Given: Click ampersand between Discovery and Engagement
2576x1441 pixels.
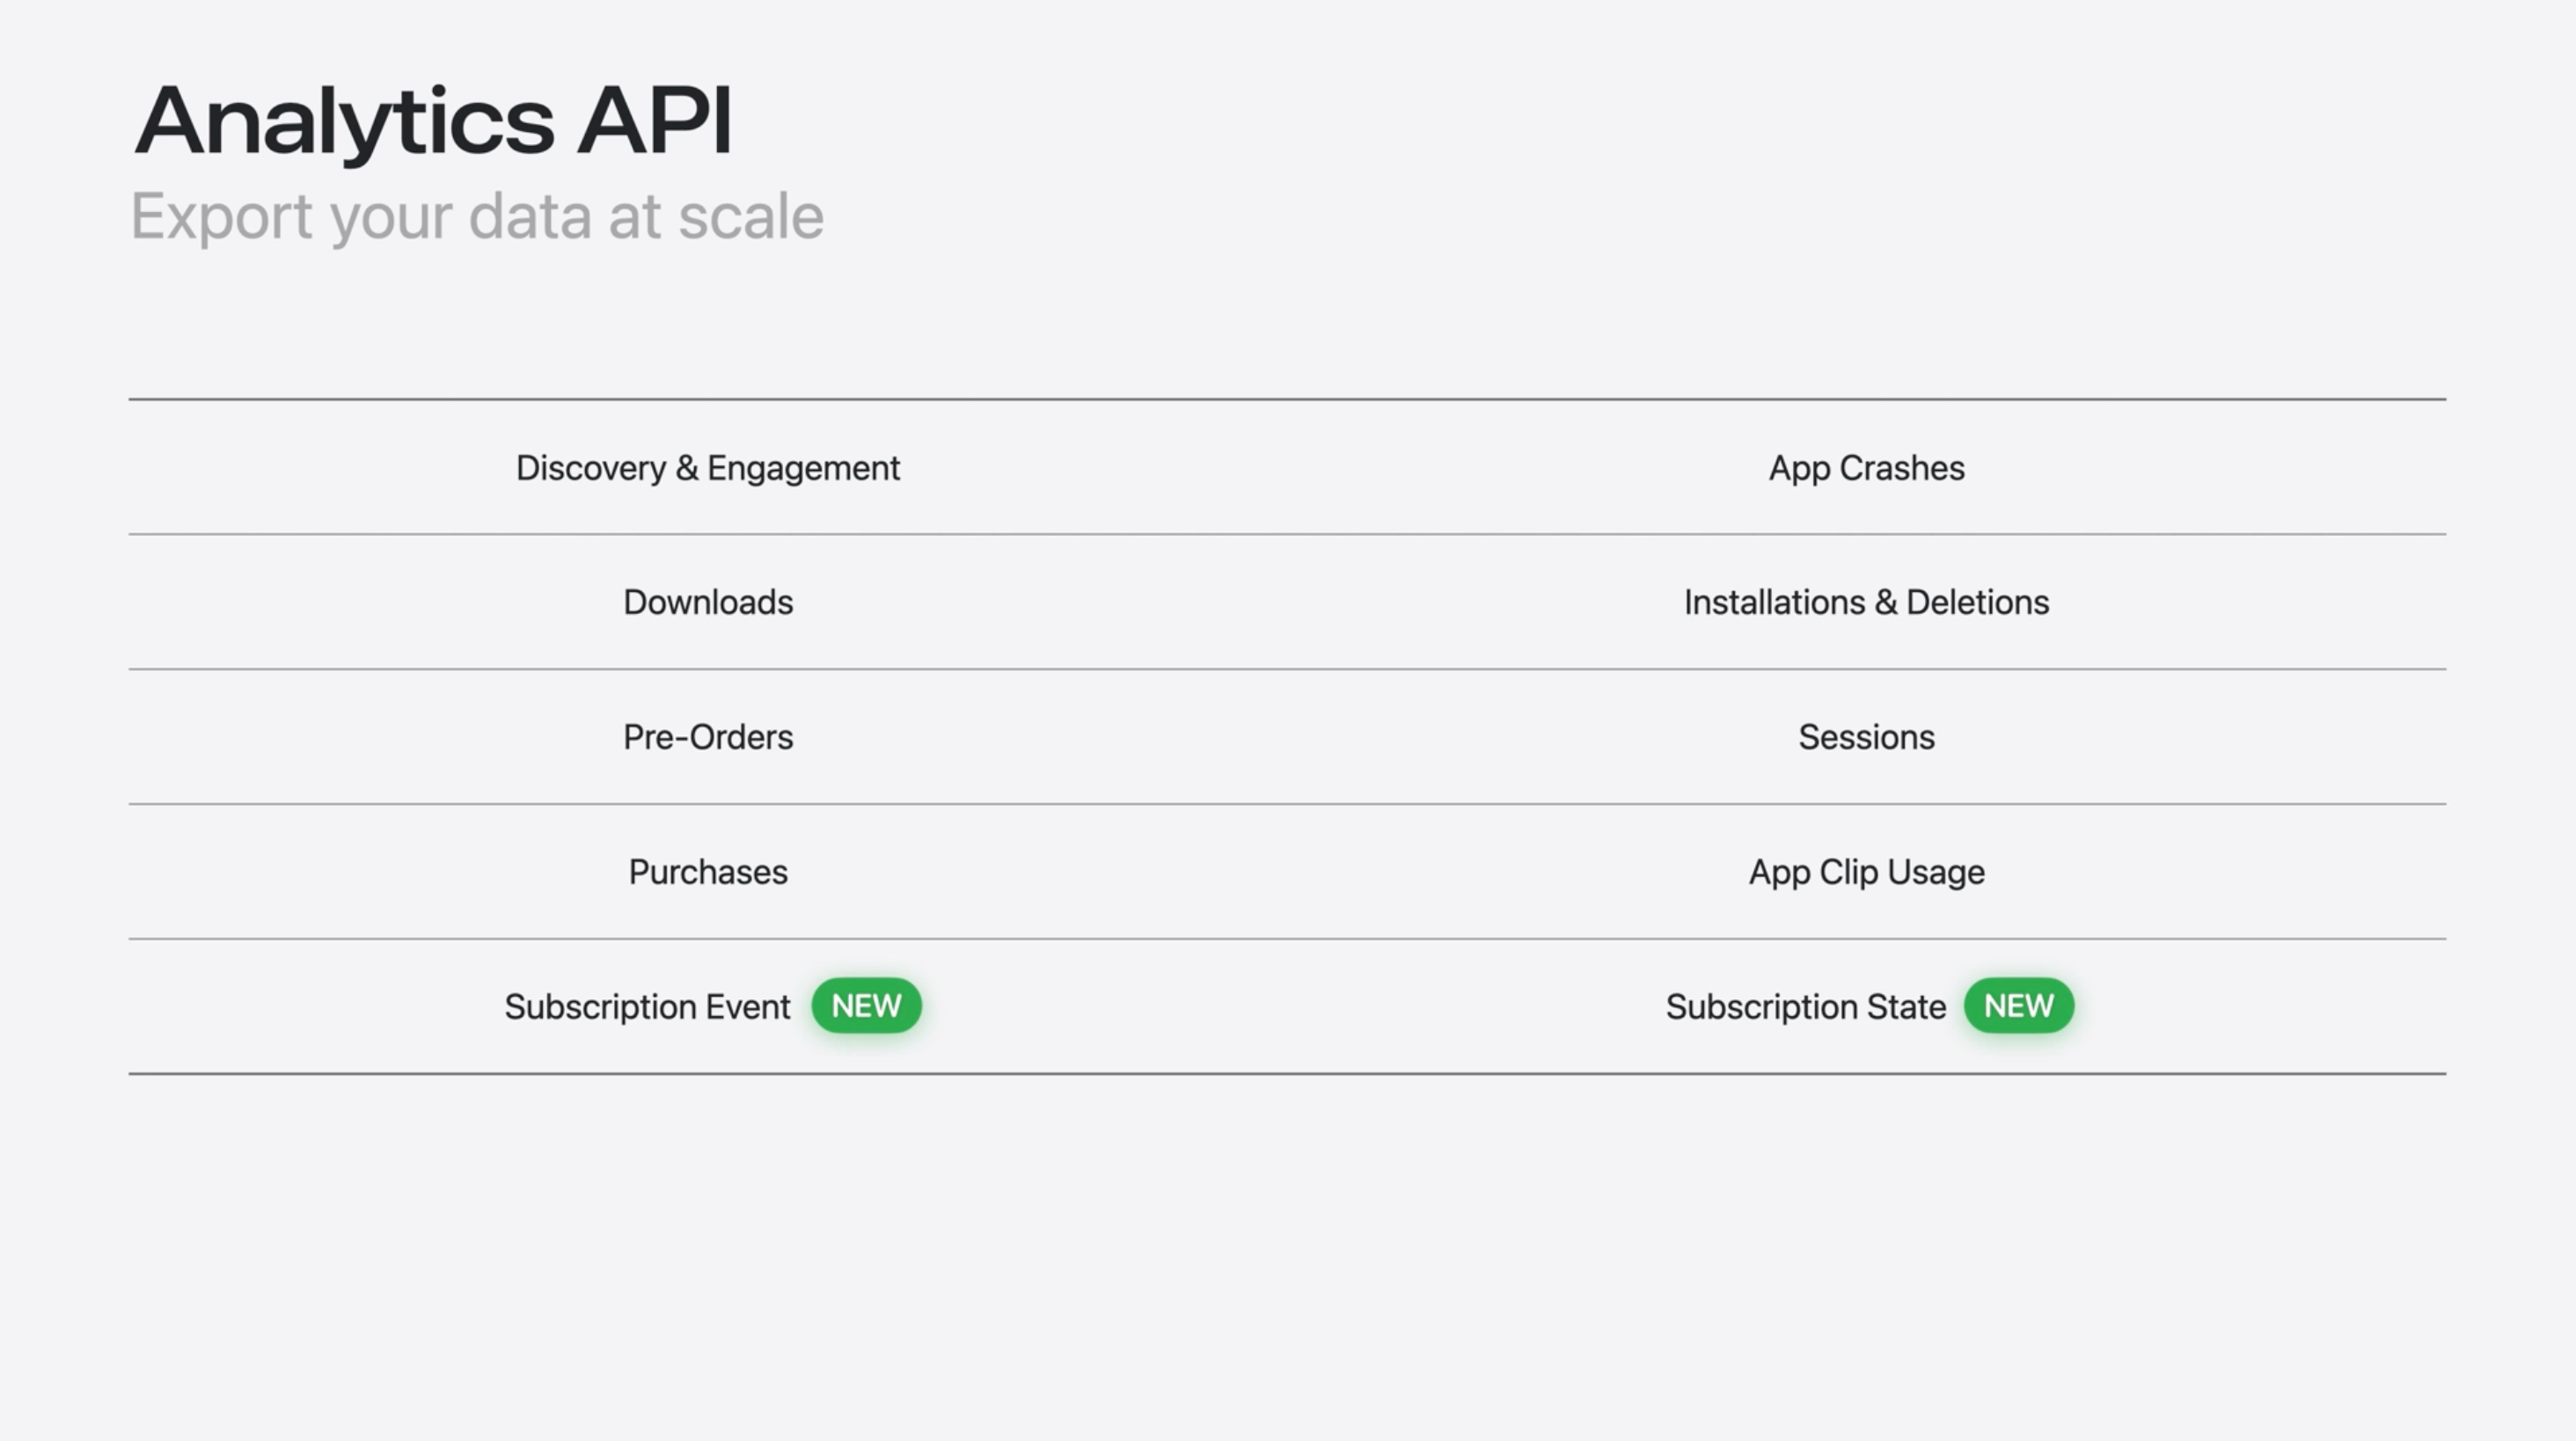Looking at the screenshot, I should (686, 468).
